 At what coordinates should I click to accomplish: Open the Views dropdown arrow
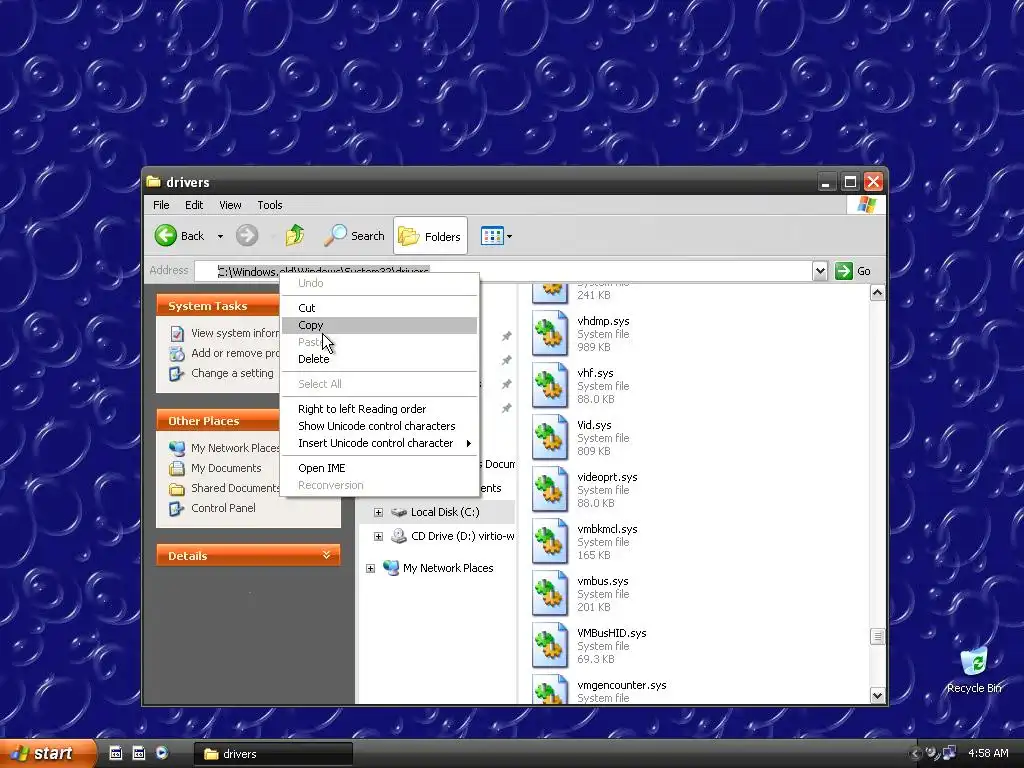tap(509, 236)
